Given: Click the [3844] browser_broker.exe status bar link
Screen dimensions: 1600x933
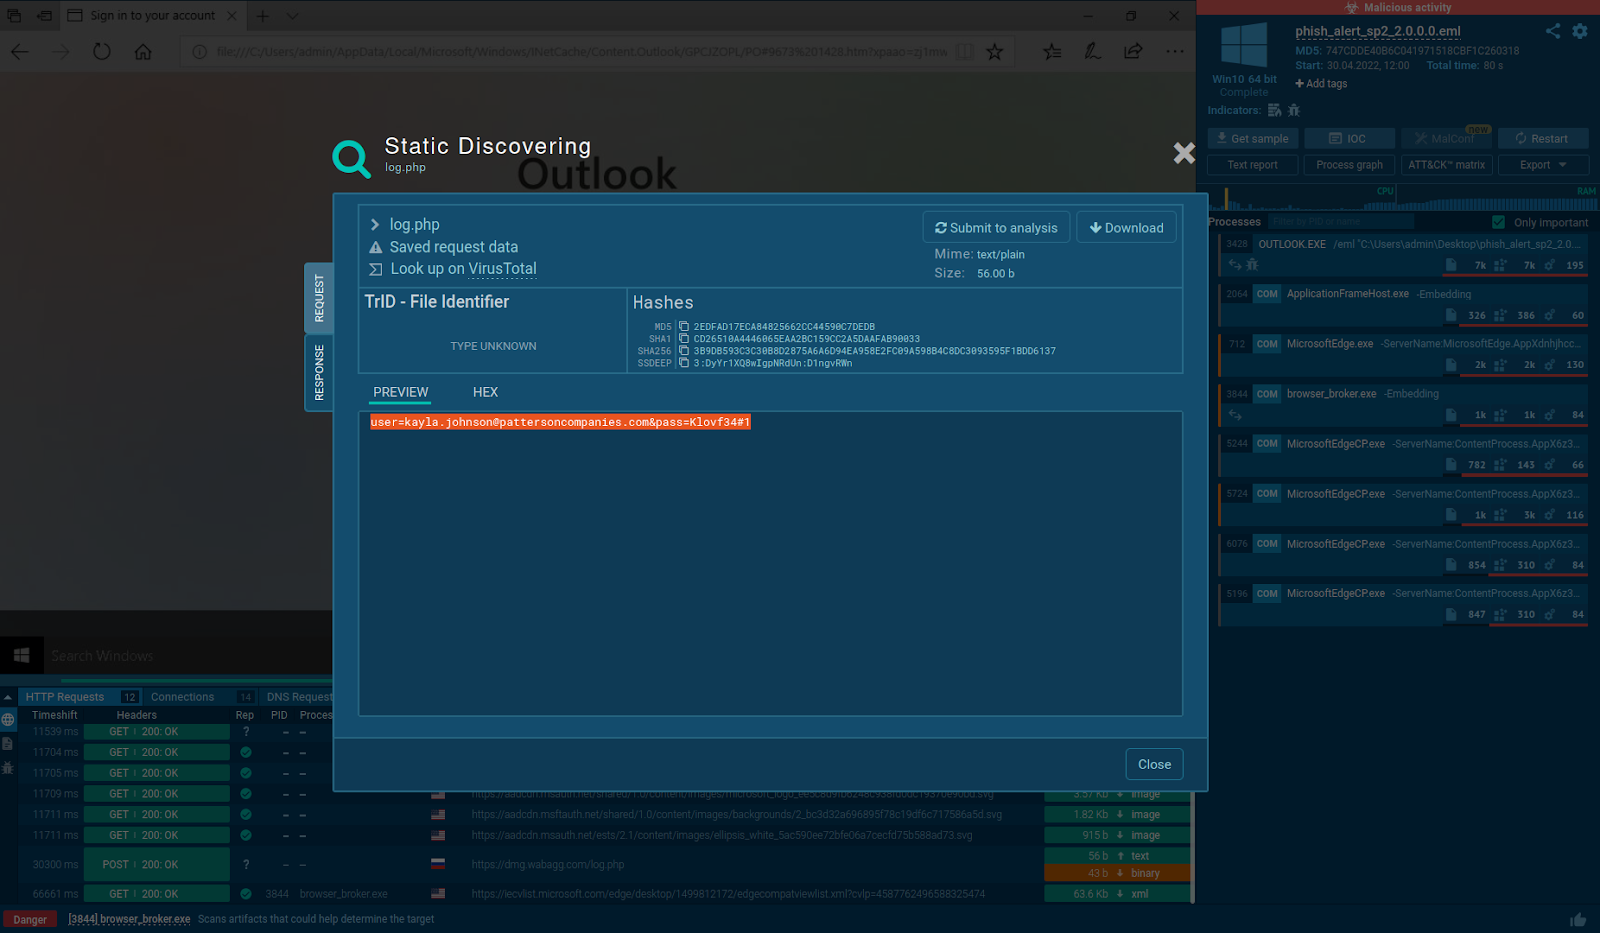Looking at the screenshot, I should click(x=129, y=919).
